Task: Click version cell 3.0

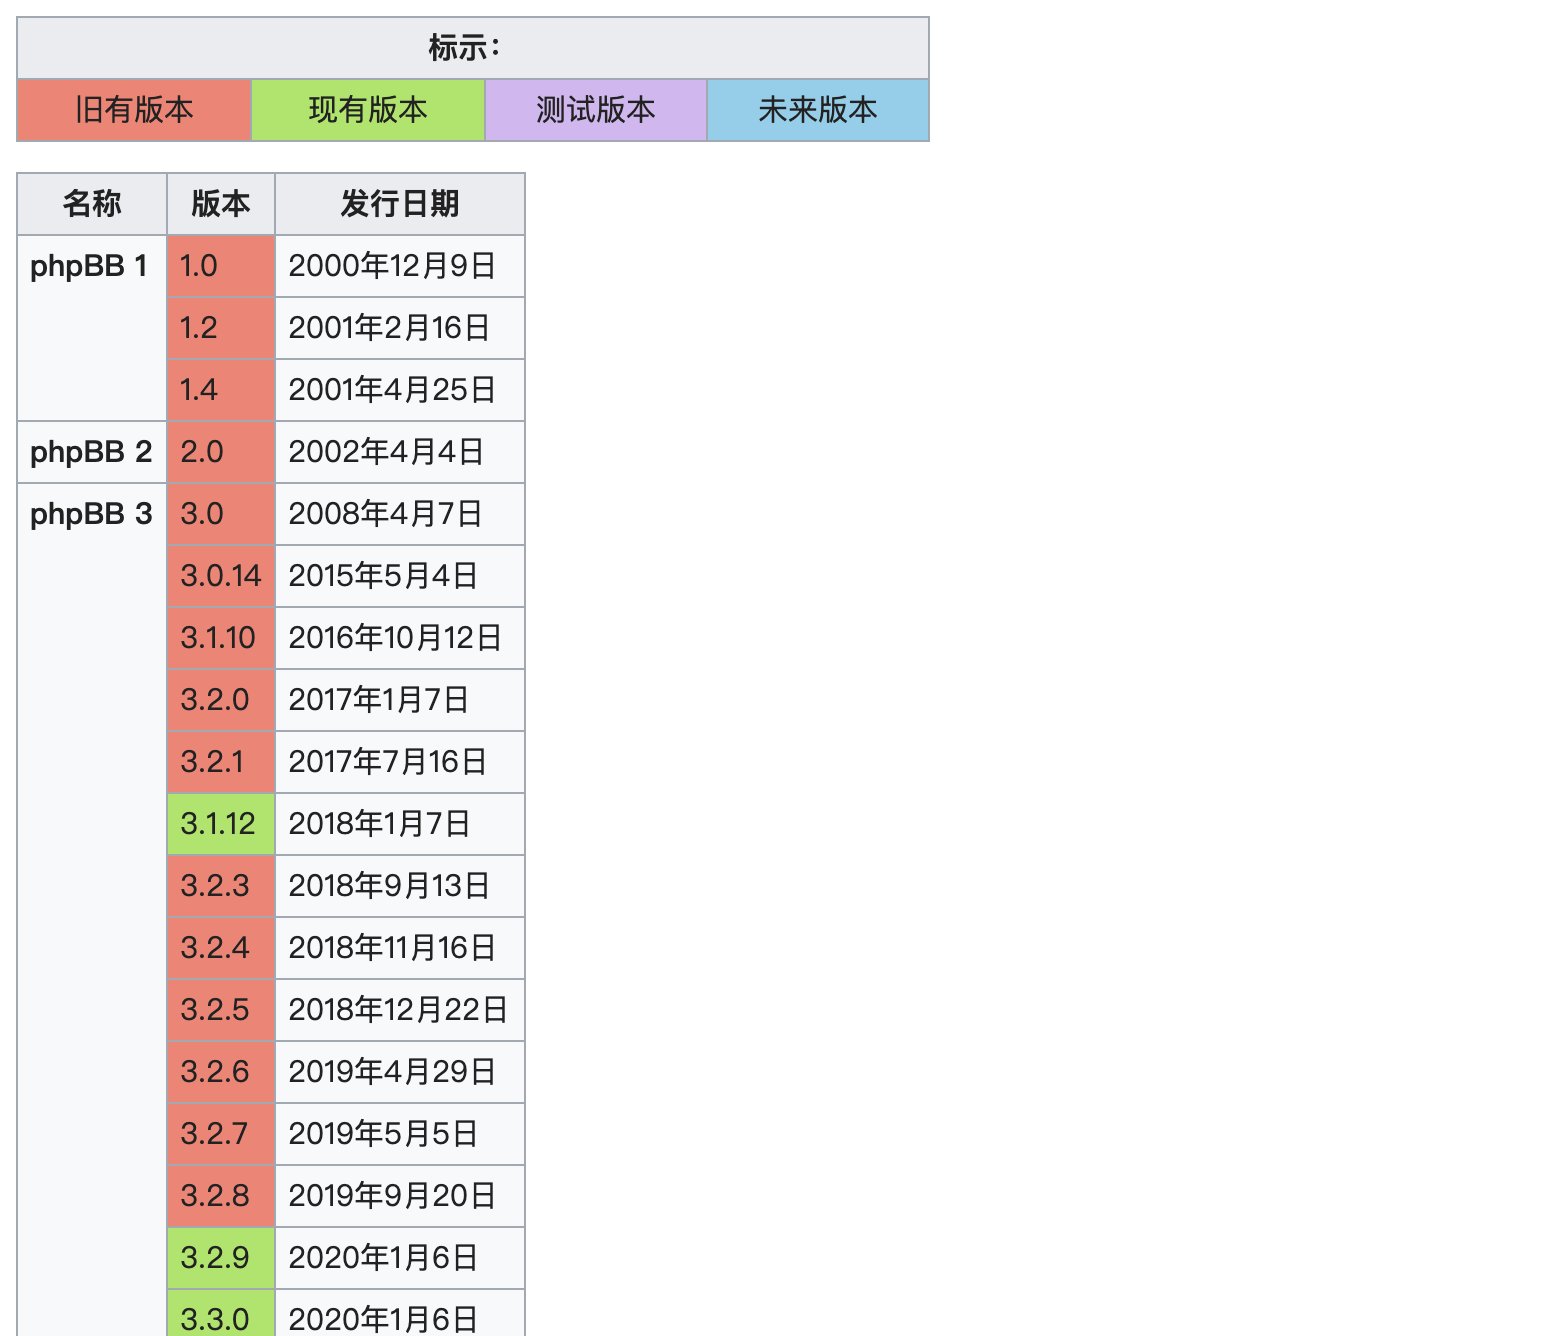Action: pos(221,514)
